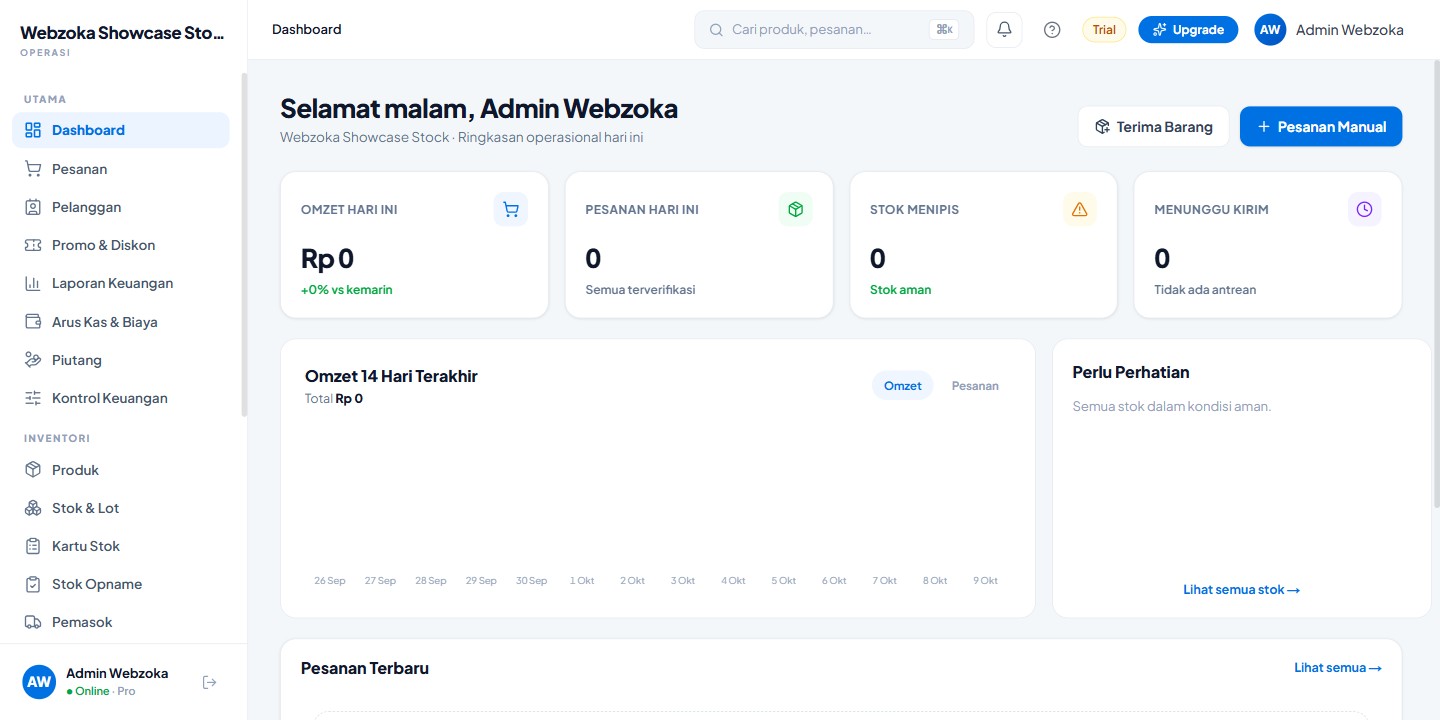Click the warning icon on Stok Menipis card
Screen dimensions: 1440x720
pos(1080,209)
